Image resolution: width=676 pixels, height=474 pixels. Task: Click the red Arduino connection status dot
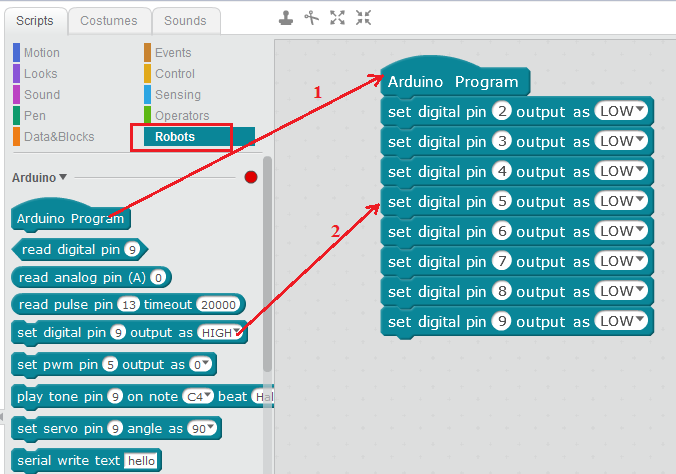pos(251,177)
